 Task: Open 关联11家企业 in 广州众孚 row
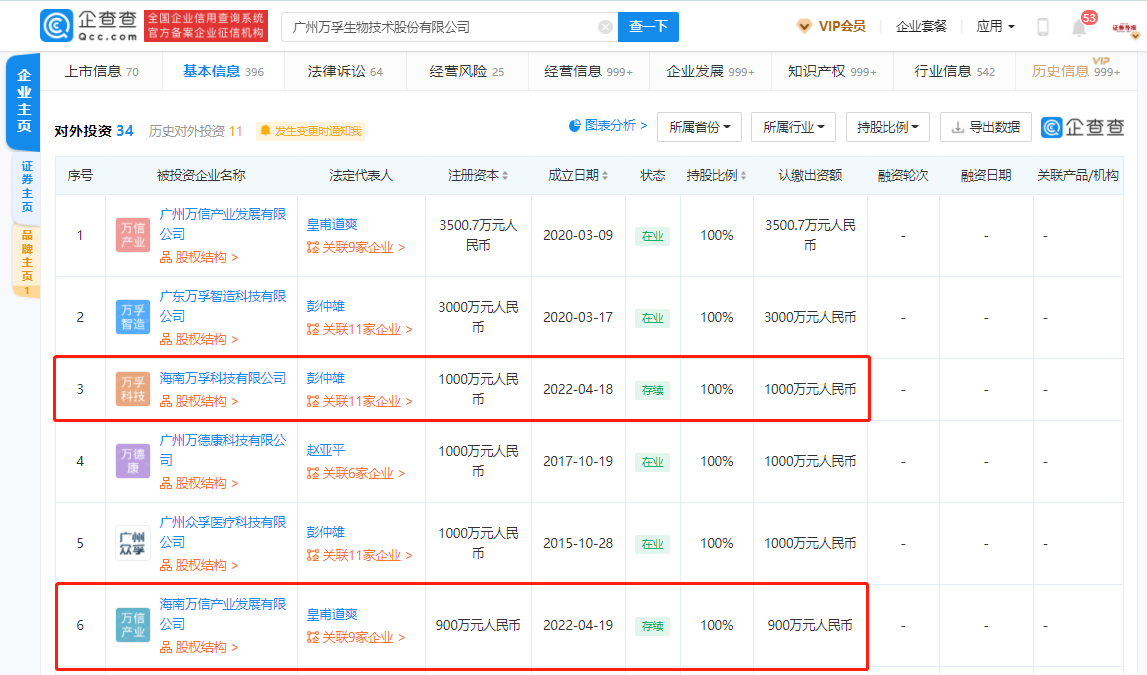click(359, 555)
